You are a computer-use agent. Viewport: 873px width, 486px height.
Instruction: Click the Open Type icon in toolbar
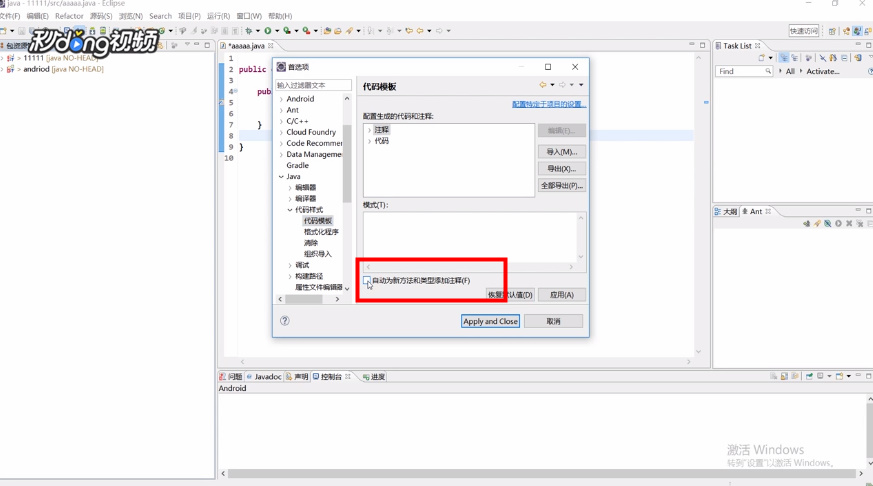pyautogui.click(x=327, y=31)
